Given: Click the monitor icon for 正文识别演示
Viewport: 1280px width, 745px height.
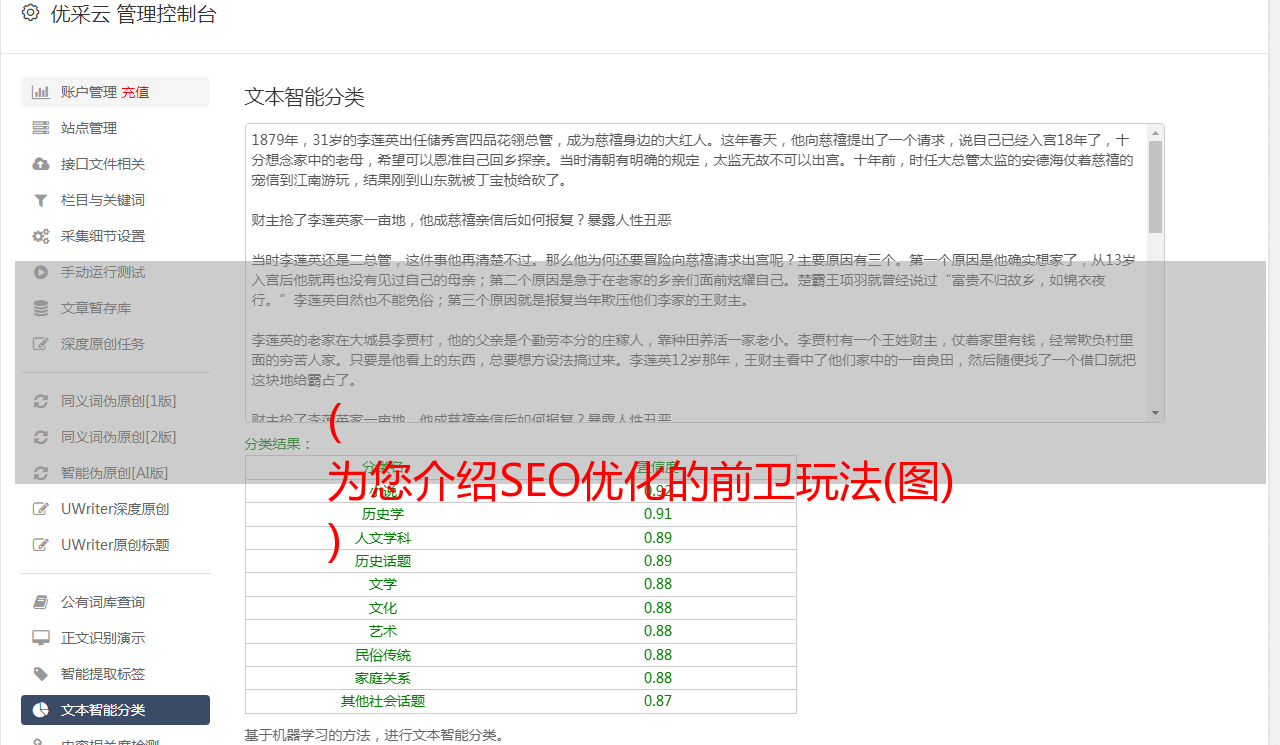Looking at the screenshot, I should tap(40, 638).
